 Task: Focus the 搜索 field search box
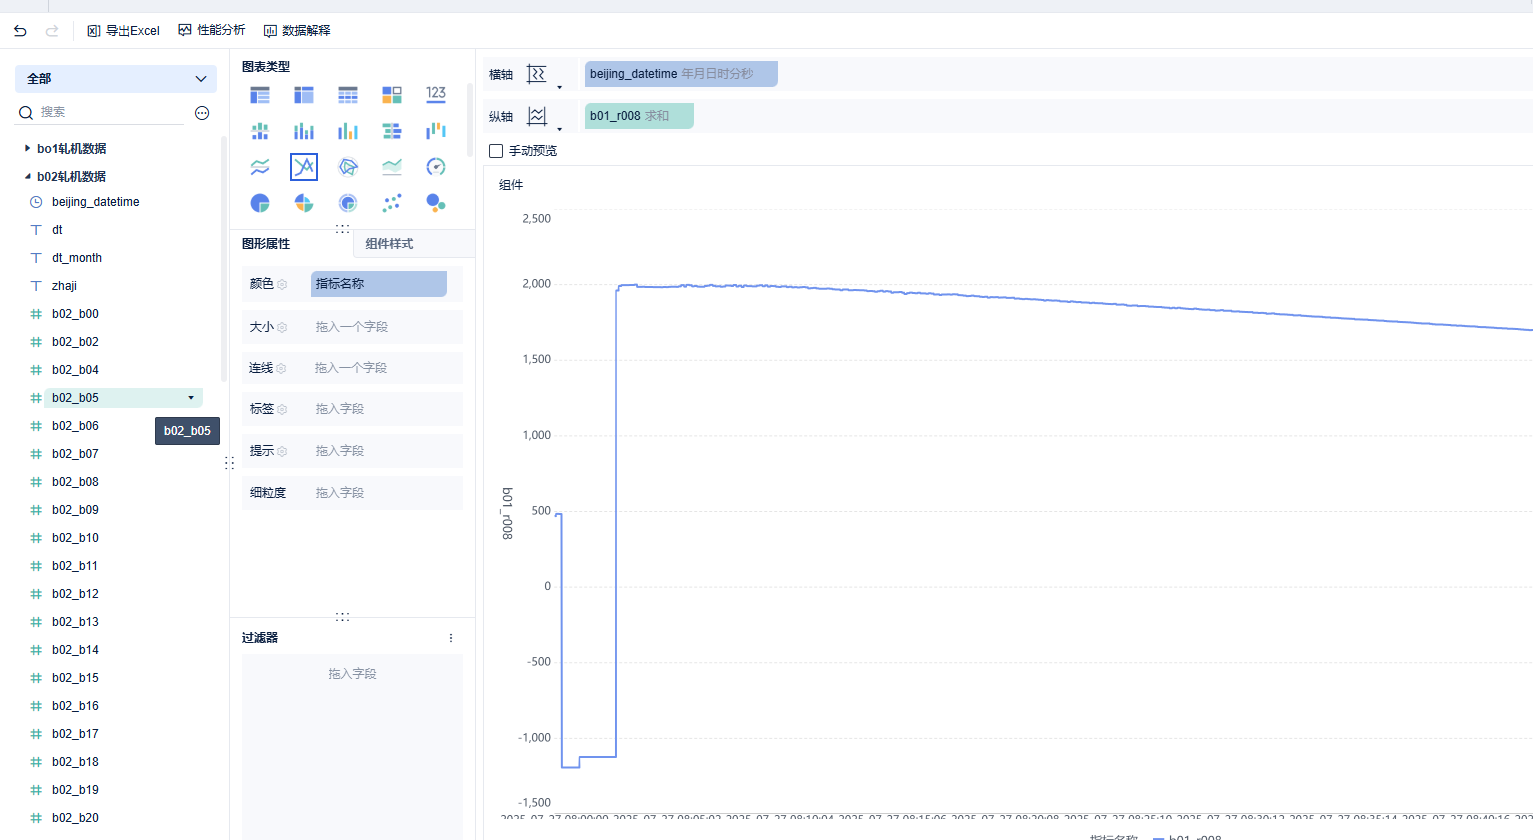[110, 112]
